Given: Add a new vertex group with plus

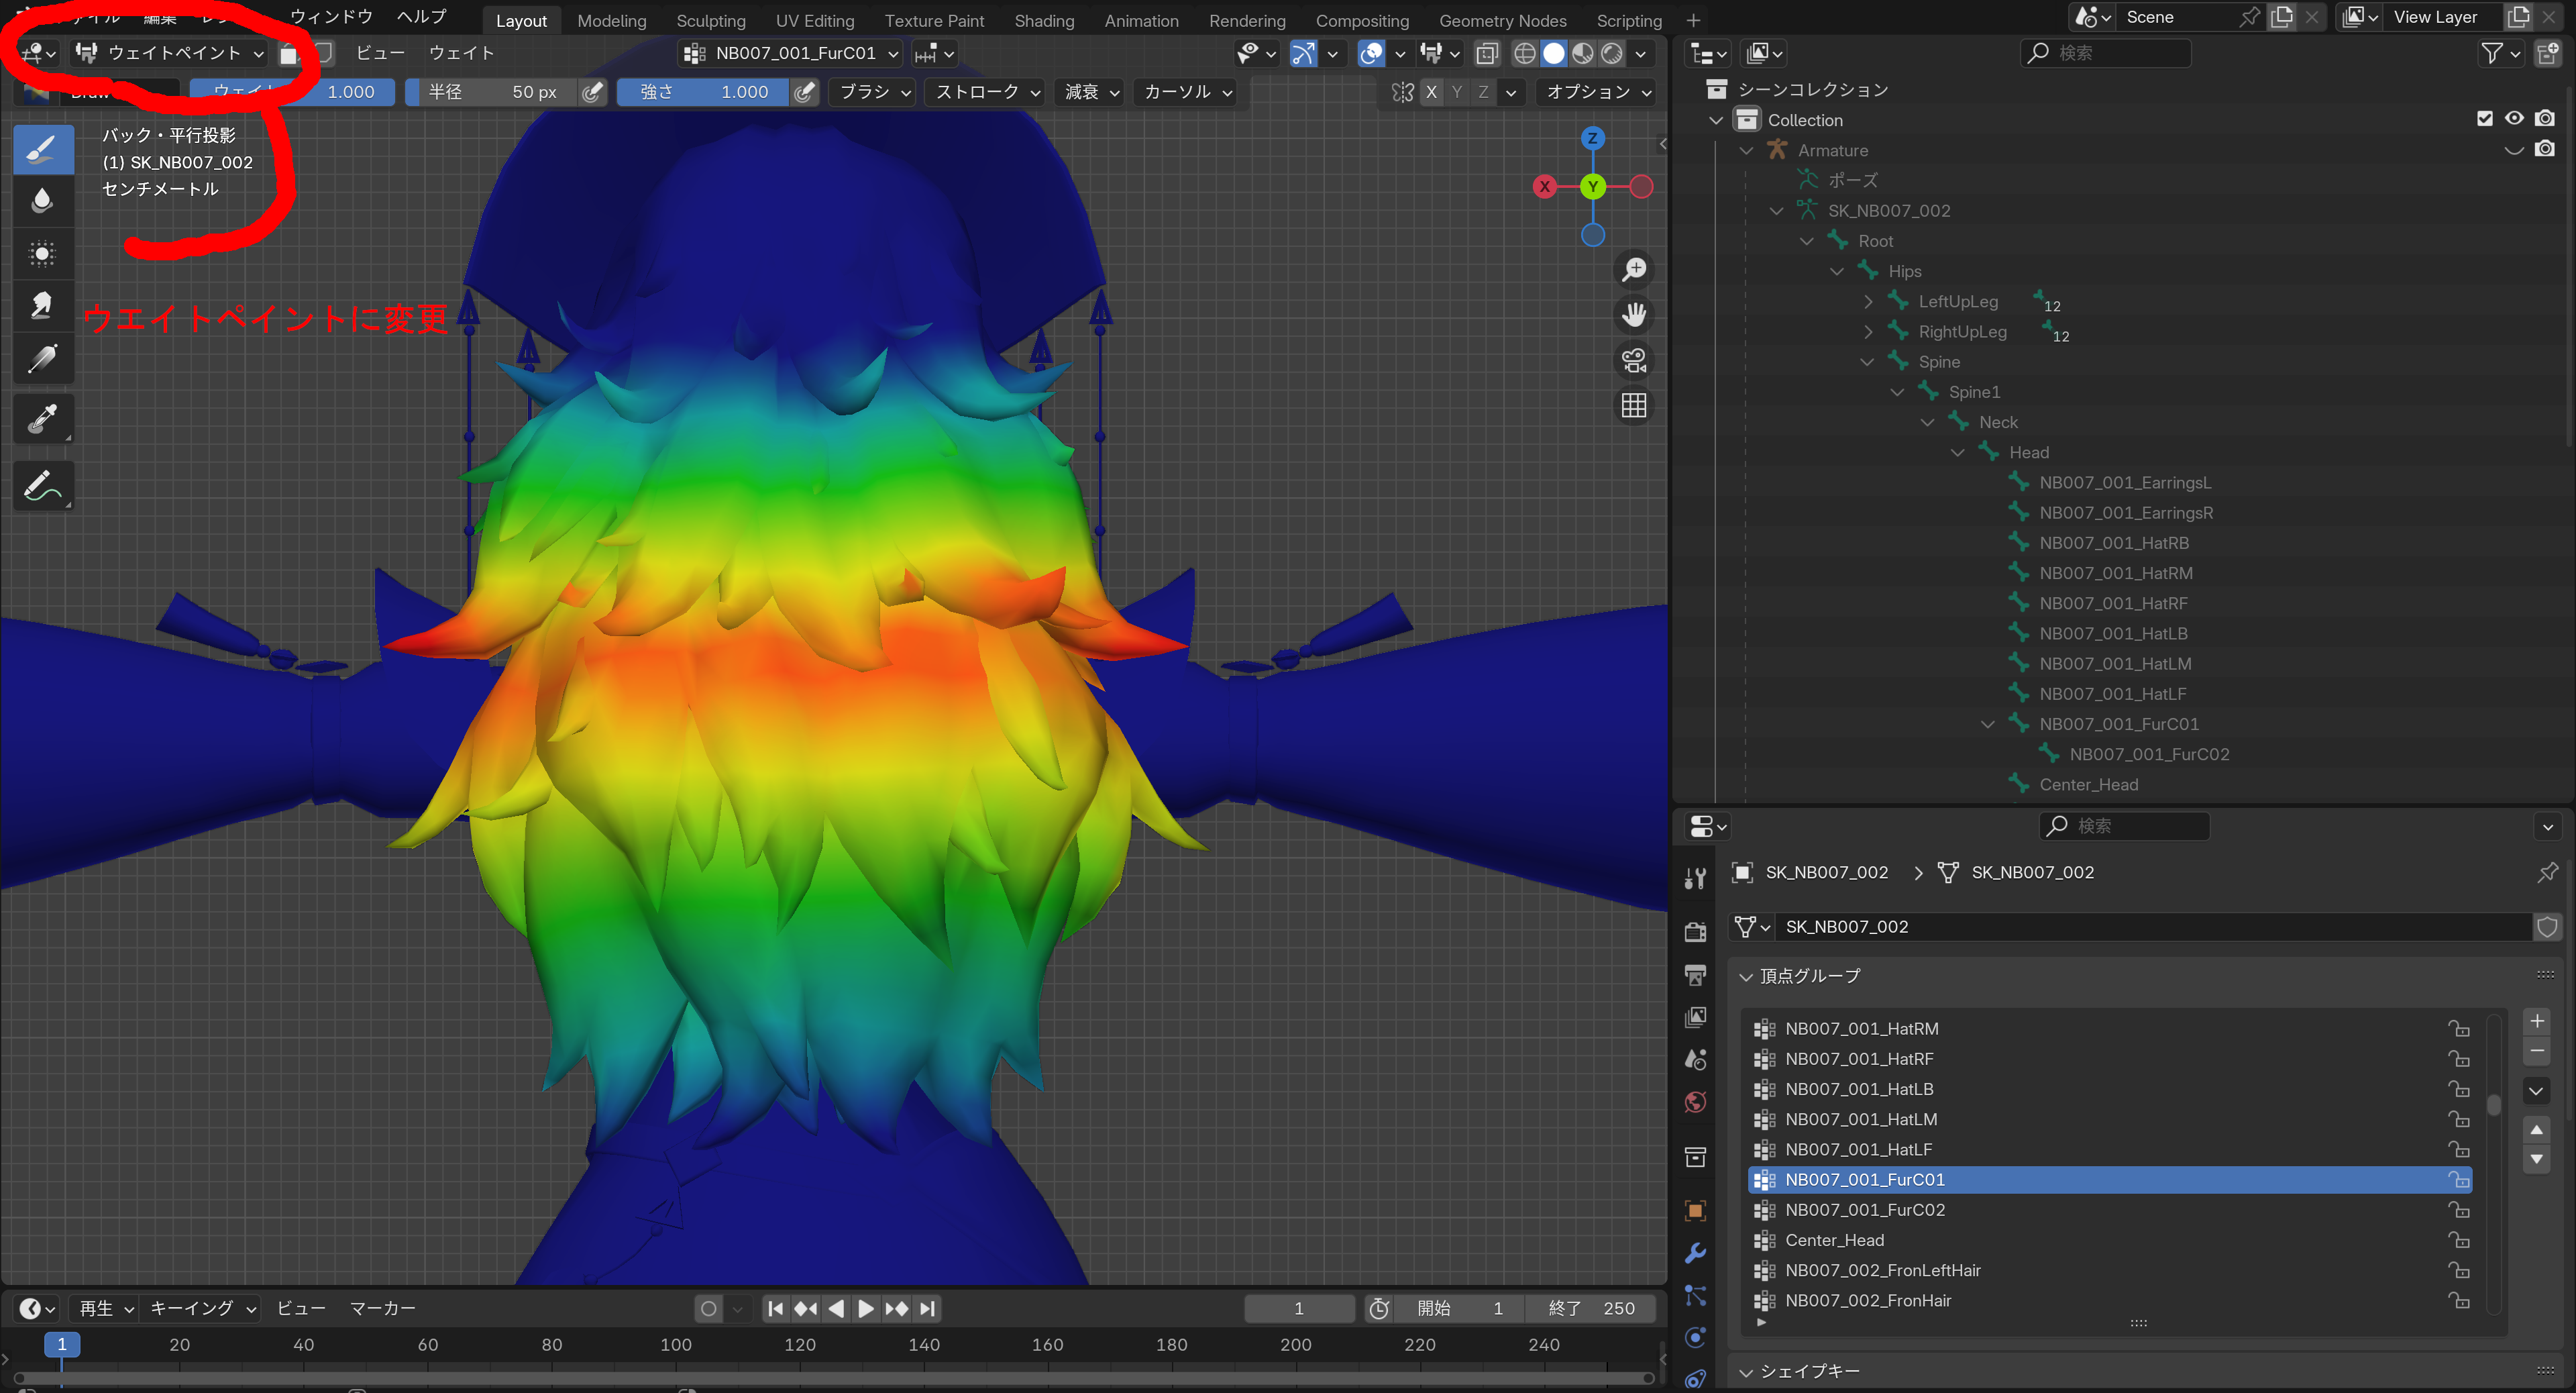Looking at the screenshot, I should (x=2536, y=1021).
